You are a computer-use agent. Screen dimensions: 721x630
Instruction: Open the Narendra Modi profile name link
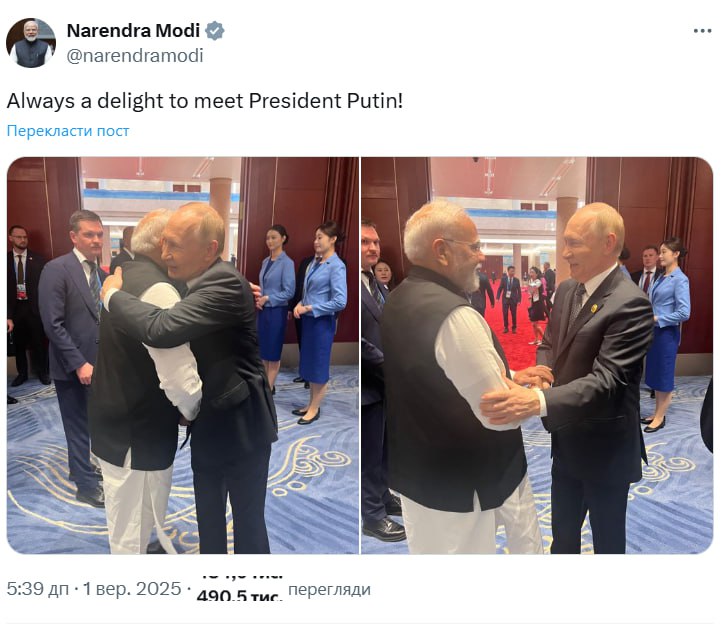coord(133,31)
